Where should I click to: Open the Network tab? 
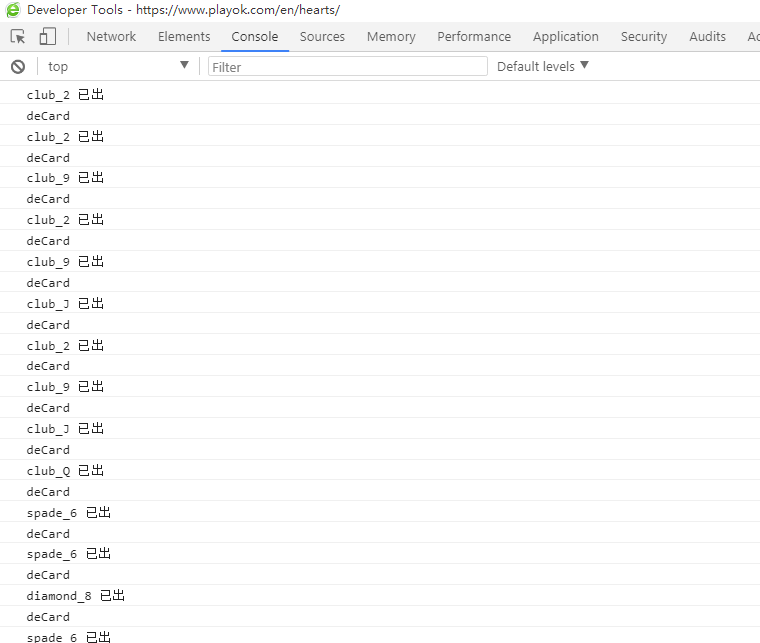(111, 36)
